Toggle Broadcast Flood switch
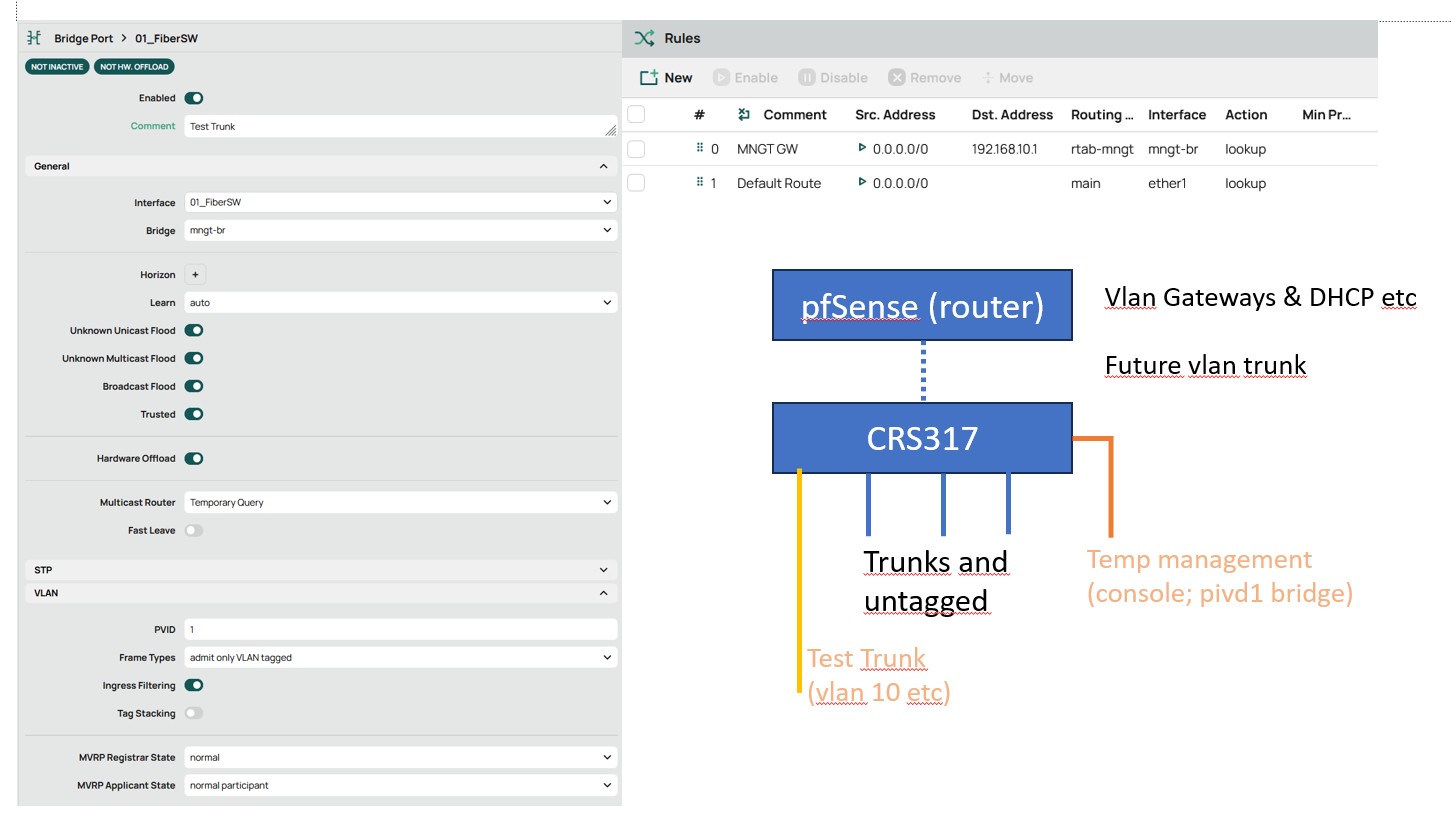This screenshot has width=1452, height=831. point(194,386)
